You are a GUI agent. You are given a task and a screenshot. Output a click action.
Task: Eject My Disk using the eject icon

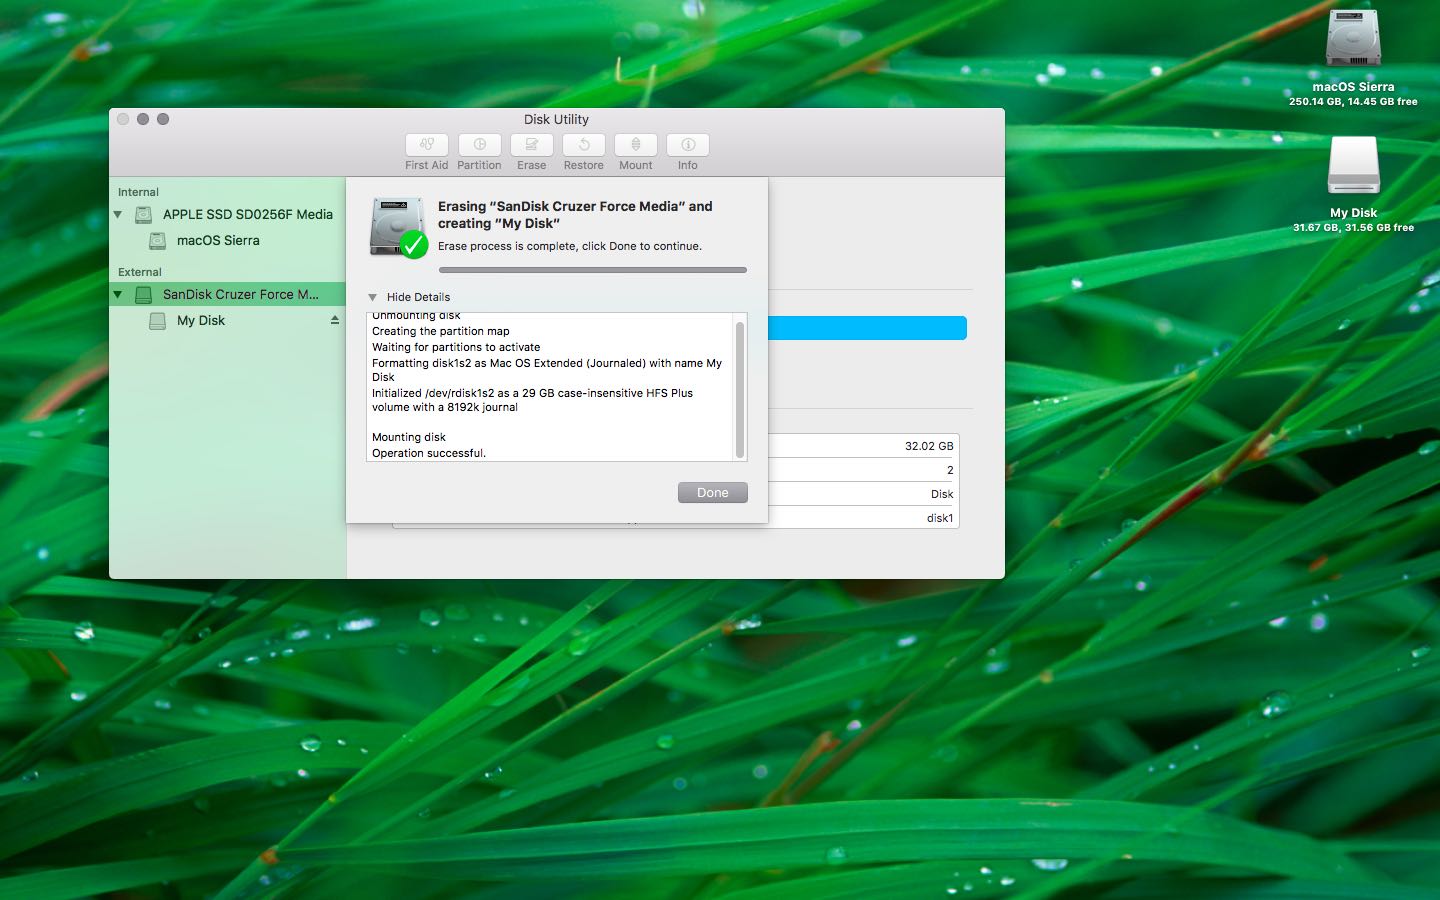335,320
